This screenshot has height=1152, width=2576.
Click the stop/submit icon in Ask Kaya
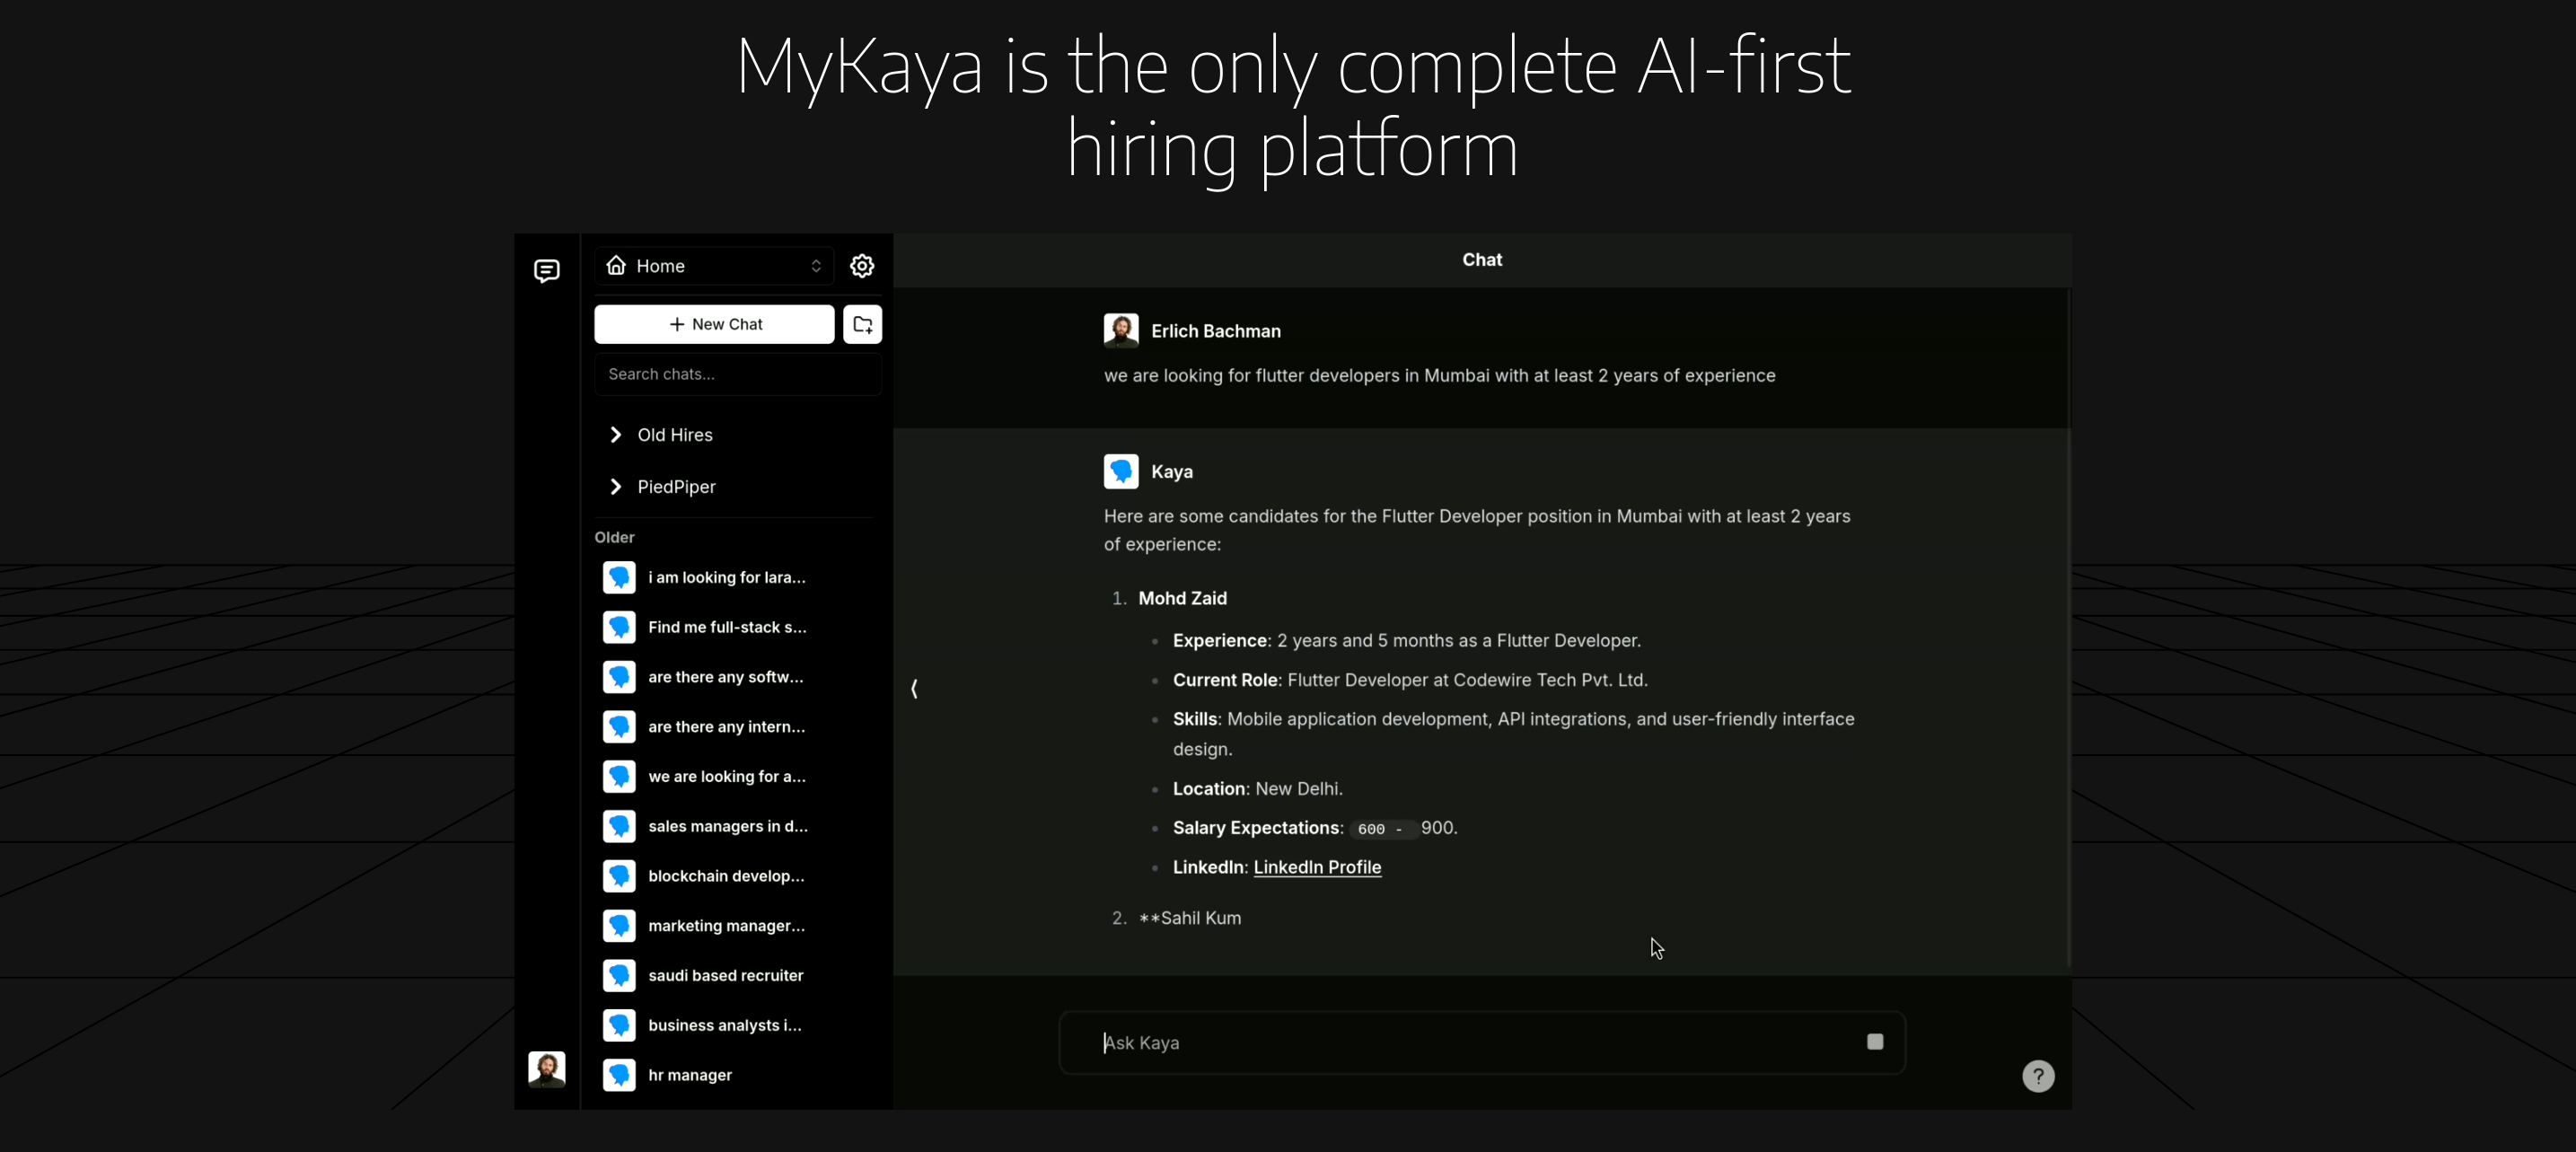[x=1875, y=1042]
